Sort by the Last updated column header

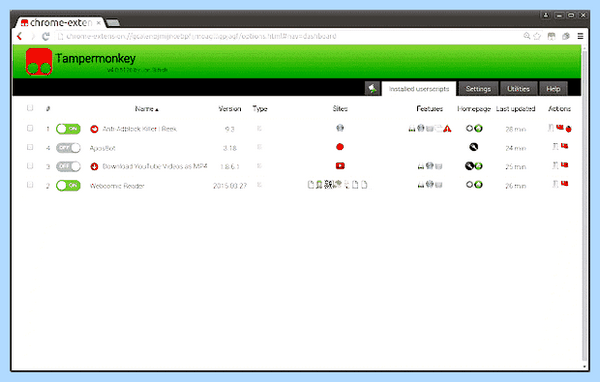pos(515,109)
